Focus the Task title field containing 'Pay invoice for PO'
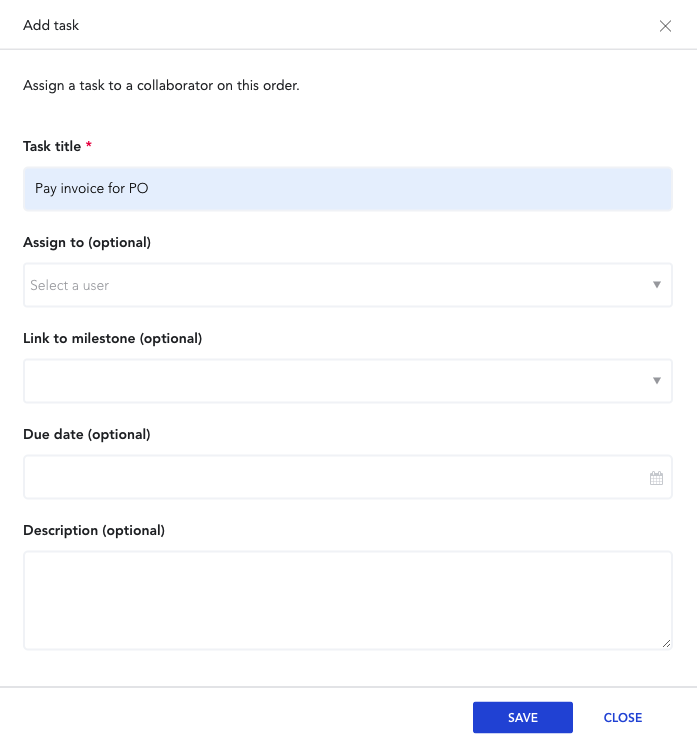This screenshot has height=746, width=697. coord(348,189)
